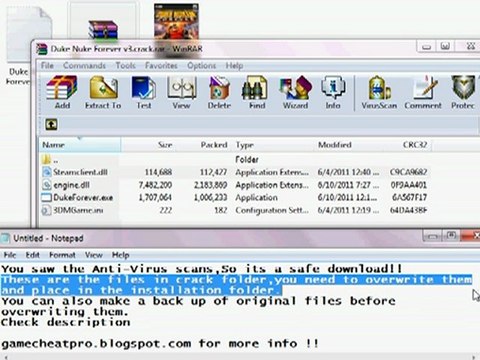Click the Notepad title bar icon

point(5,238)
